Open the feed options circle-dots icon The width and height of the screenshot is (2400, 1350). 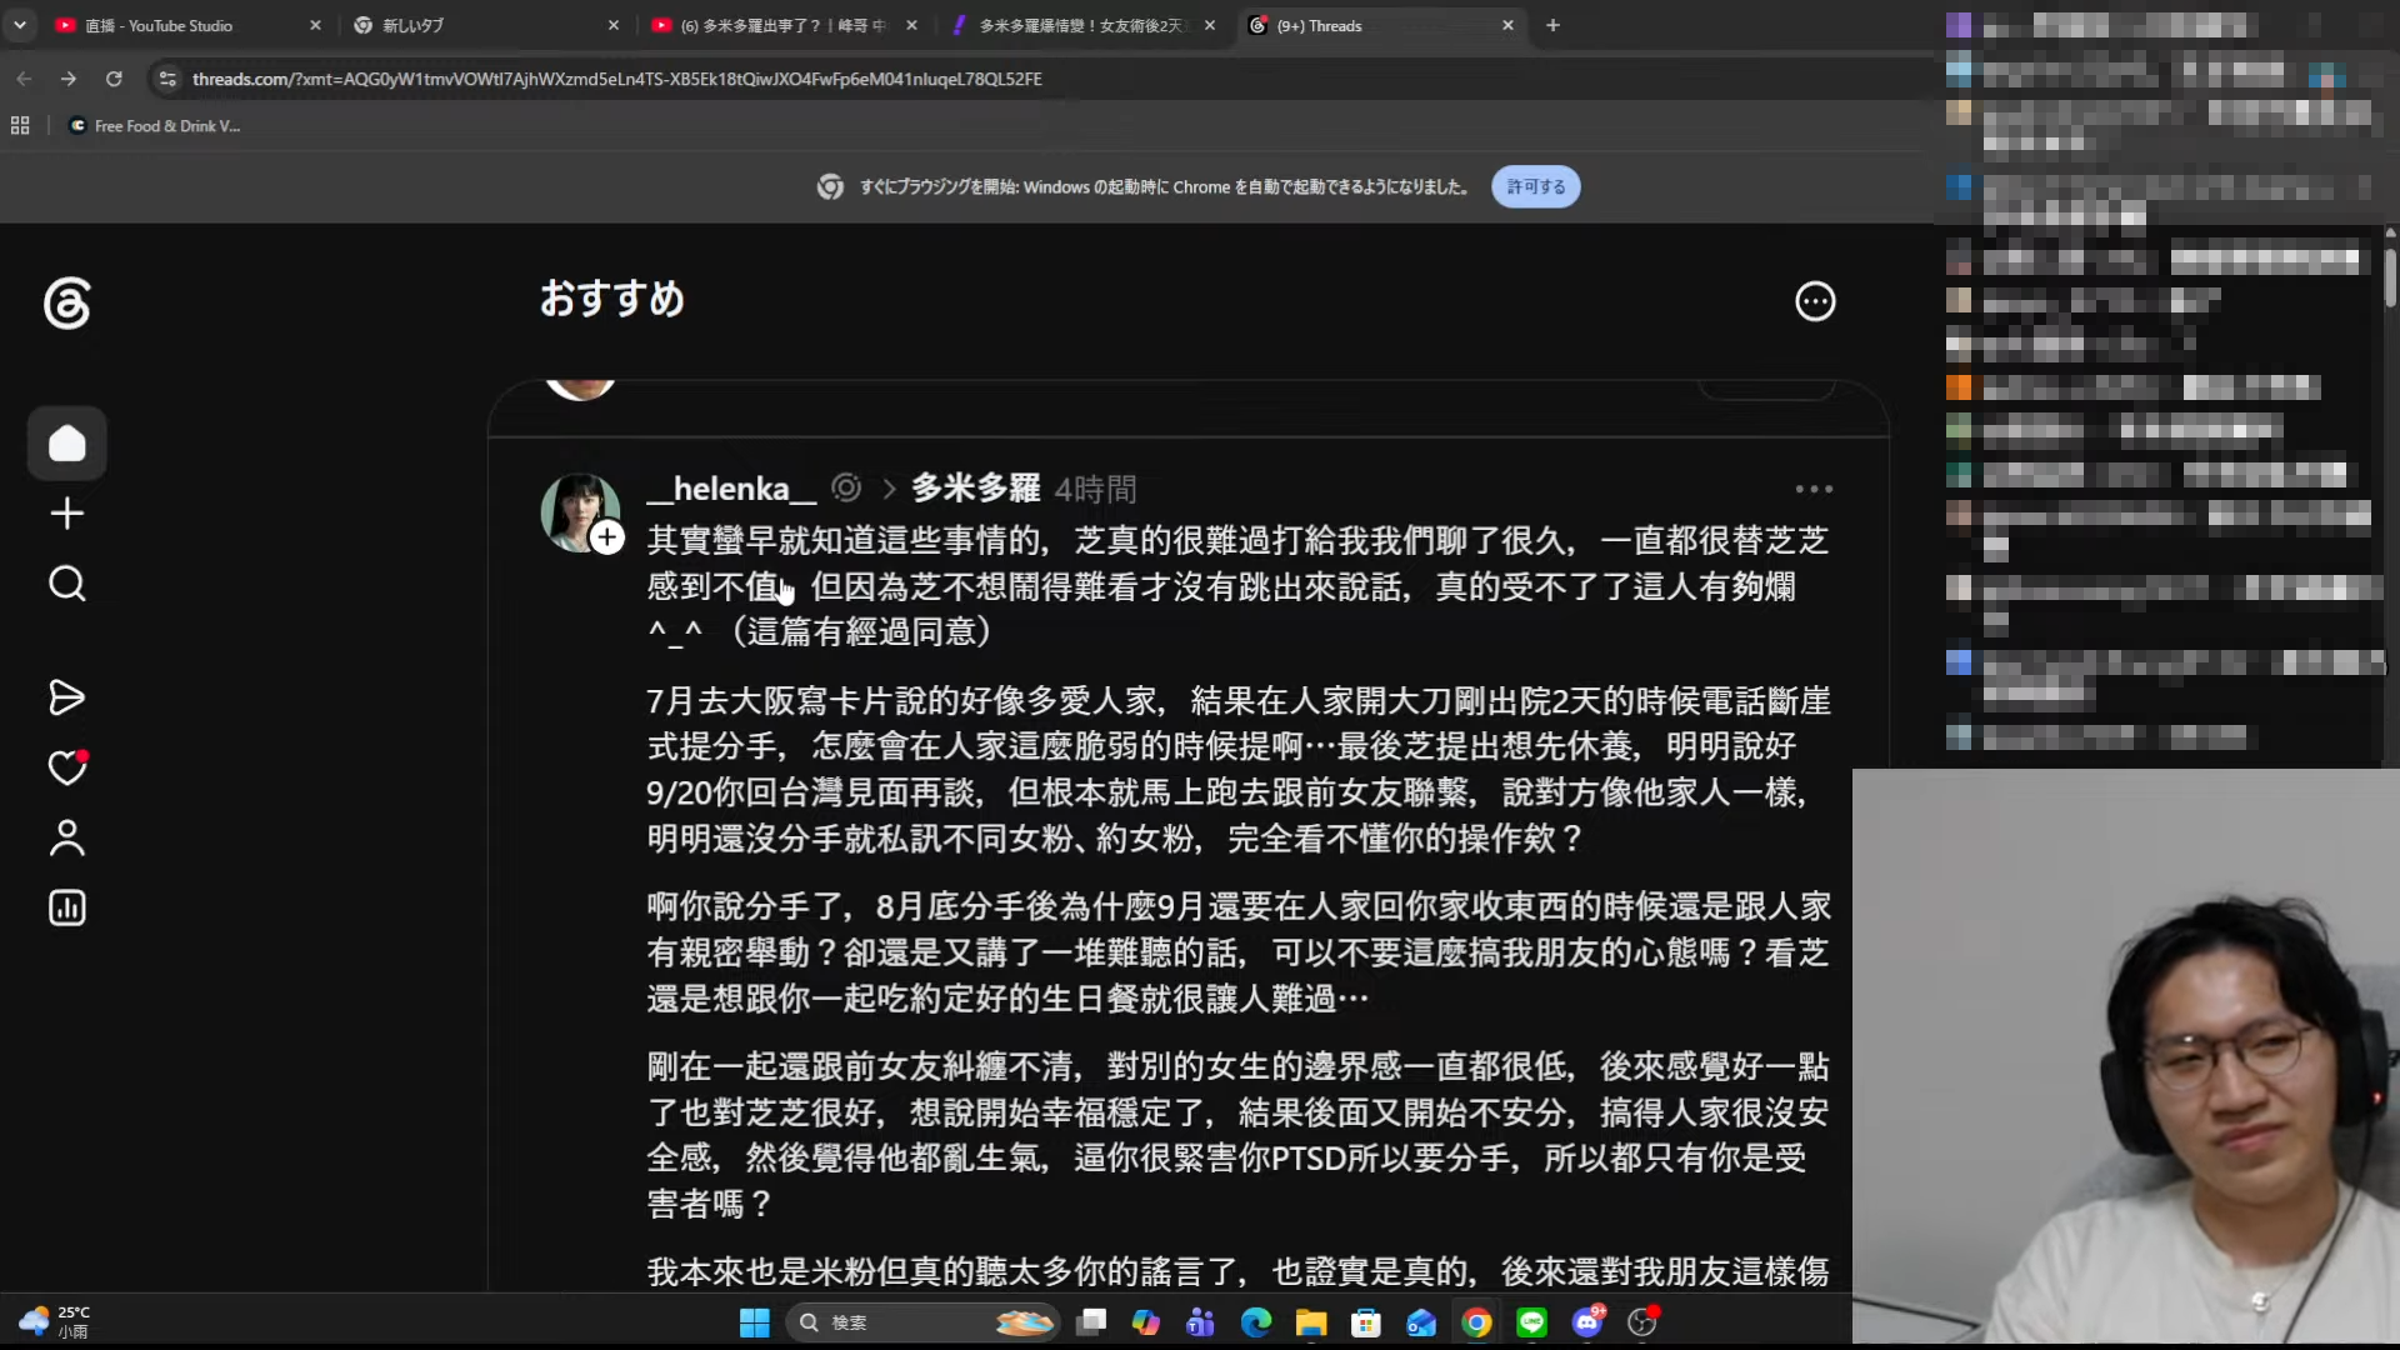(1814, 301)
